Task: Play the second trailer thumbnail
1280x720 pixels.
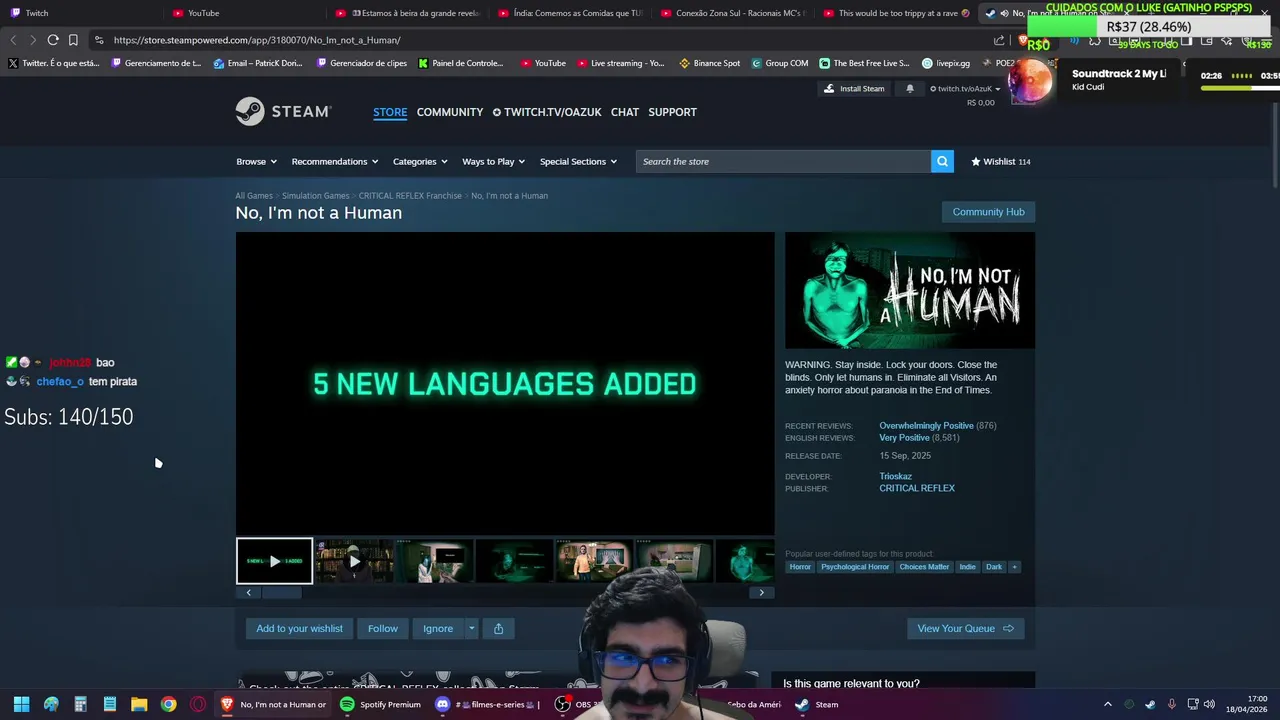Action: point(354,561)
